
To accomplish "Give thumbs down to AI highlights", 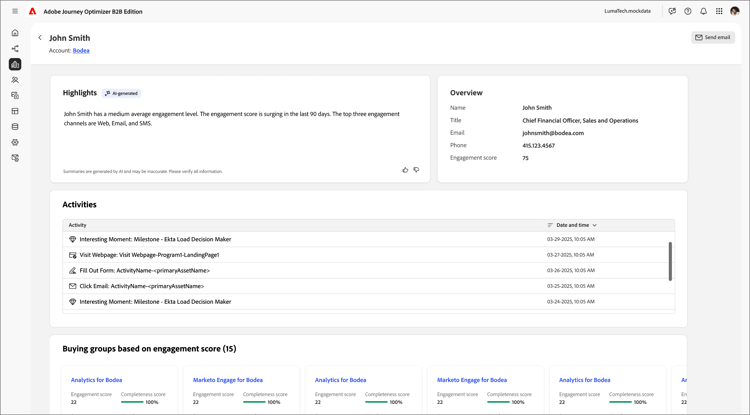I will [416, 170].
